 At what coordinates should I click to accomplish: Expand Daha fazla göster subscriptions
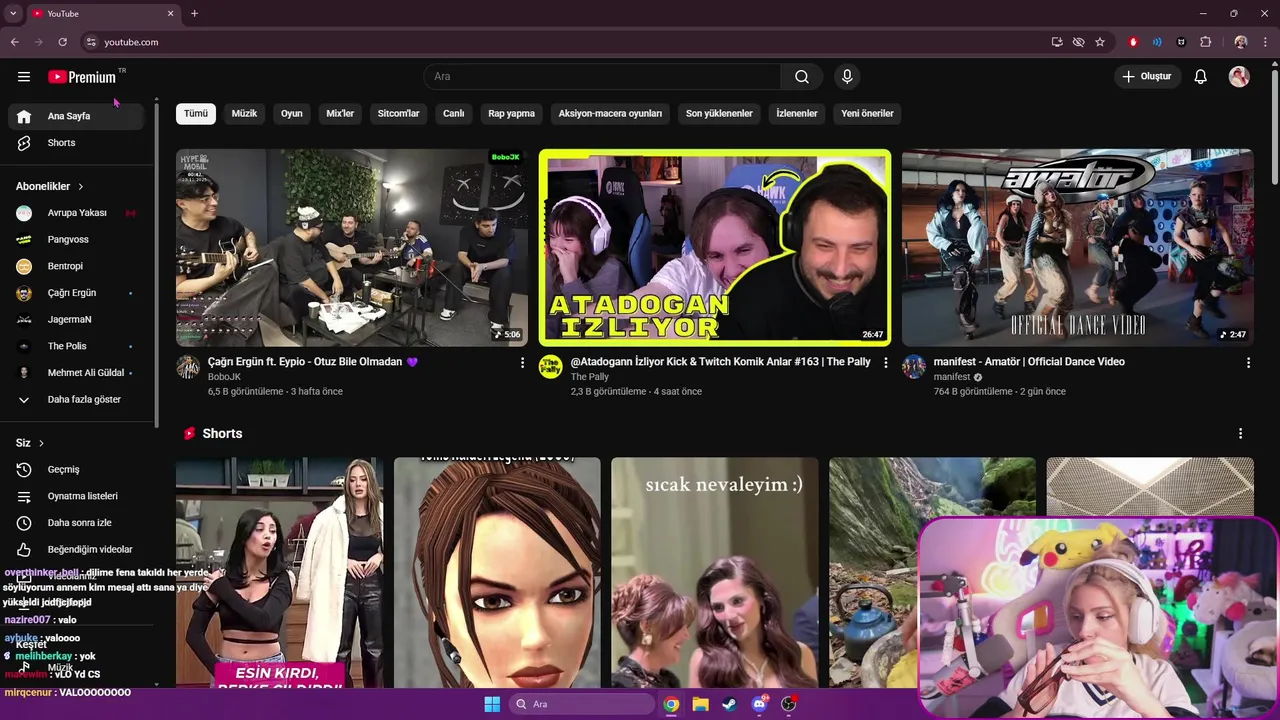click(x=76, y=400)
